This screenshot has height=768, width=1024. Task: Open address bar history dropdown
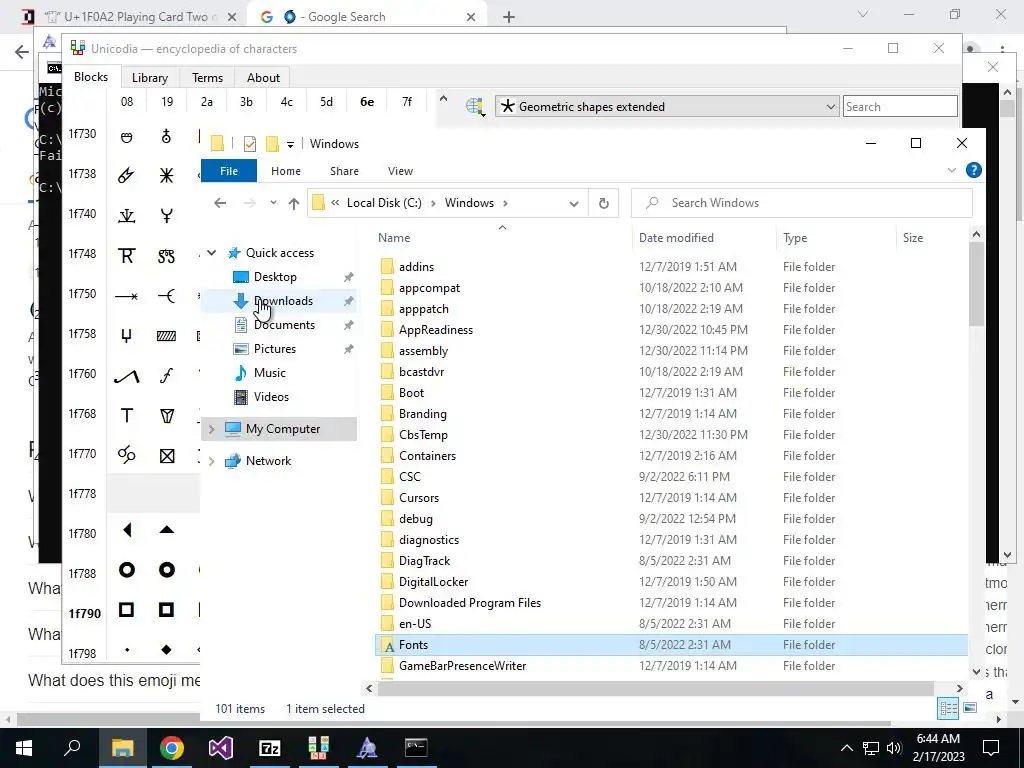coord(573,204)
